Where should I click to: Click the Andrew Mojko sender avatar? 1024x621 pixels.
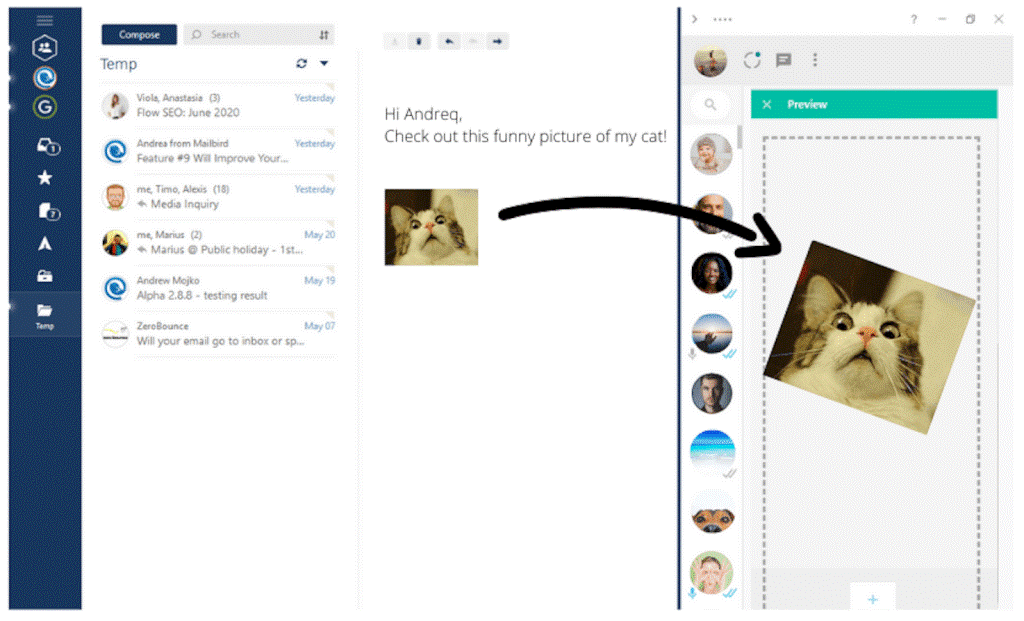click(x=116, y=288)
